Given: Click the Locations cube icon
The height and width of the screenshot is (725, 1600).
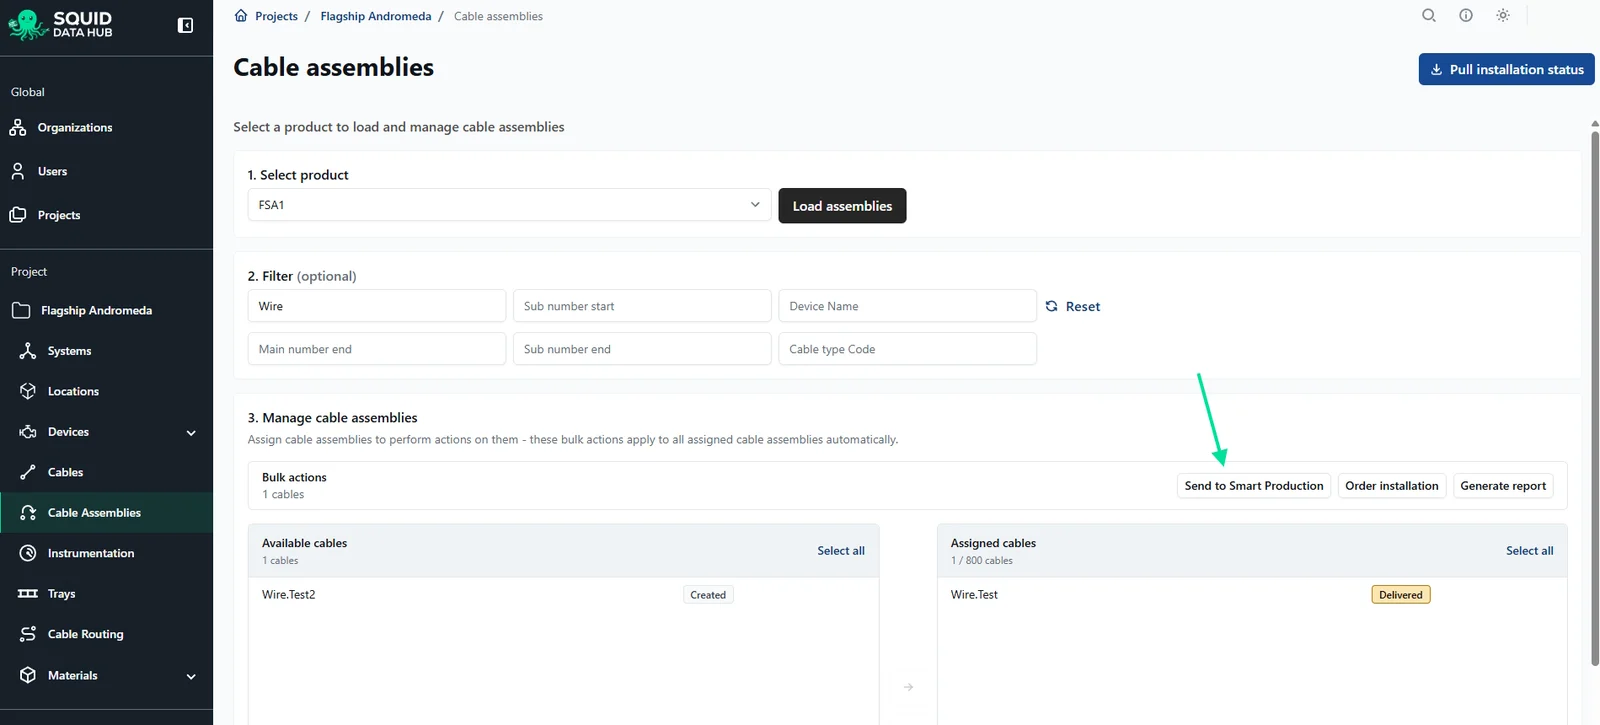Looking at the screenshot, I should click(x=28, y=391).
